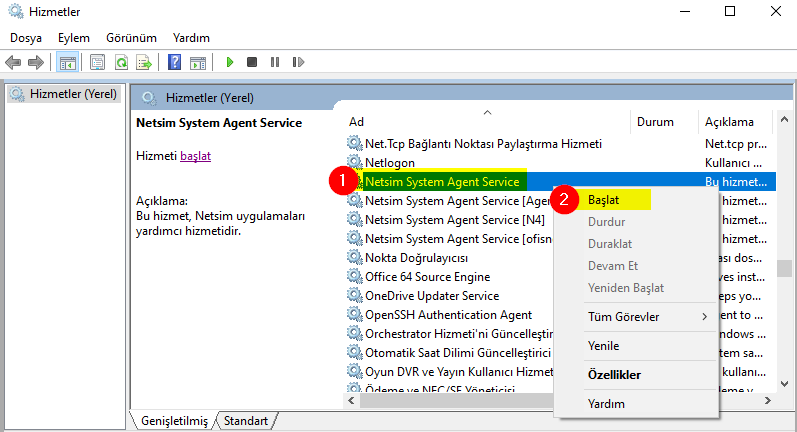797x432 pixels.
Task: Click the Export List toolbar icon
Action: [144, 63]
